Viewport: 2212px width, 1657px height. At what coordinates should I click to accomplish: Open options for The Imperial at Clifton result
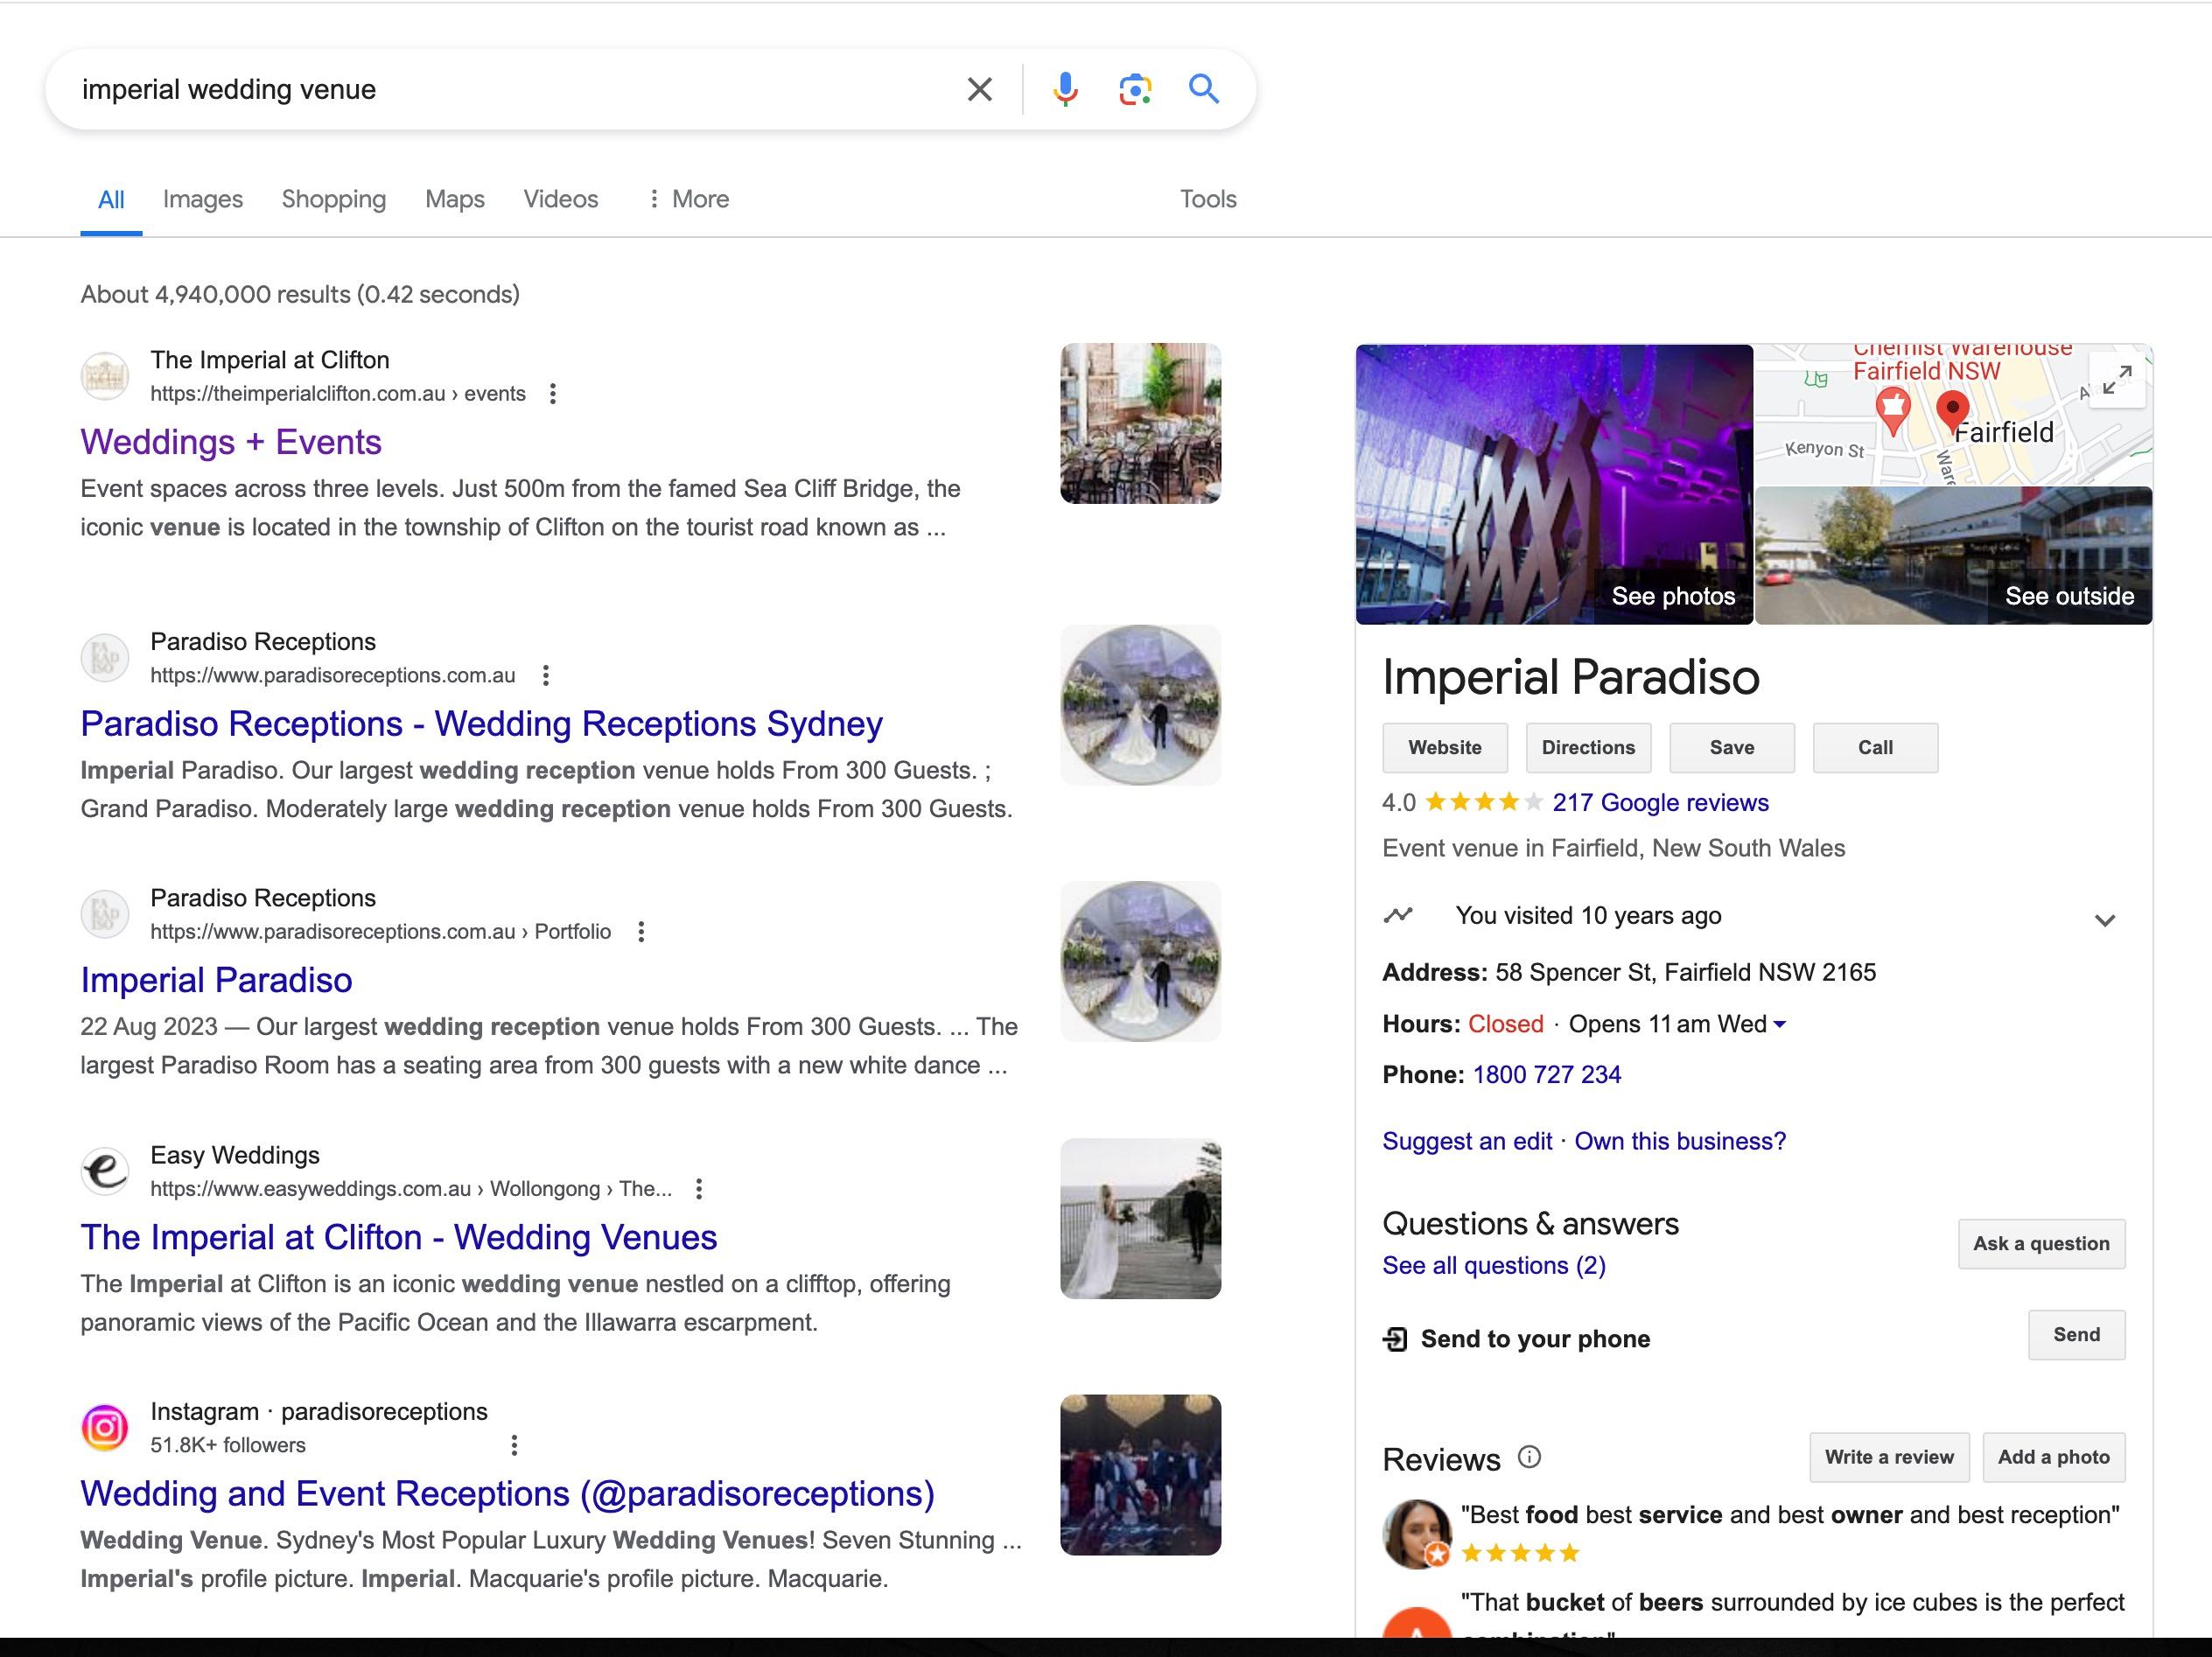[553, 394]
